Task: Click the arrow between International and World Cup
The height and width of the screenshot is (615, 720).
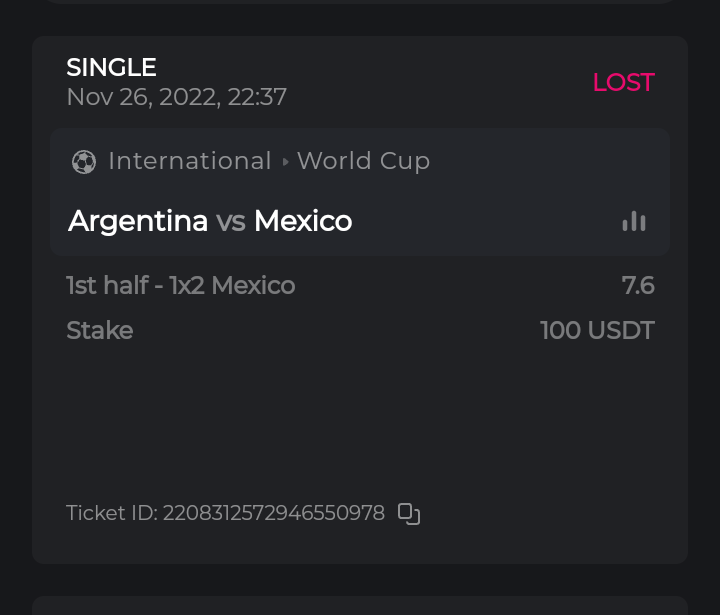Action: pos(285,162)
